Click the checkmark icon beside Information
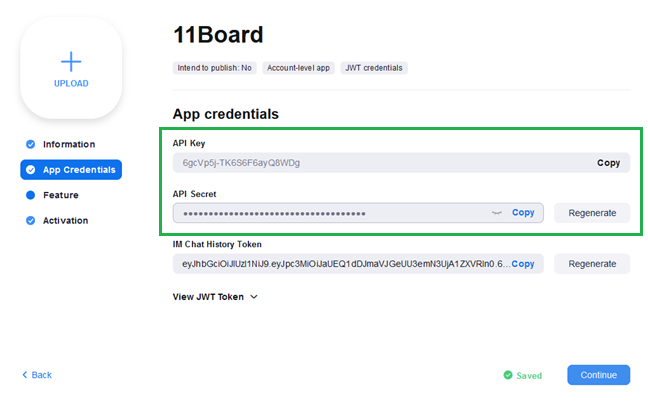The height and width of the screenshot is (401, 648). click(31, 144)
